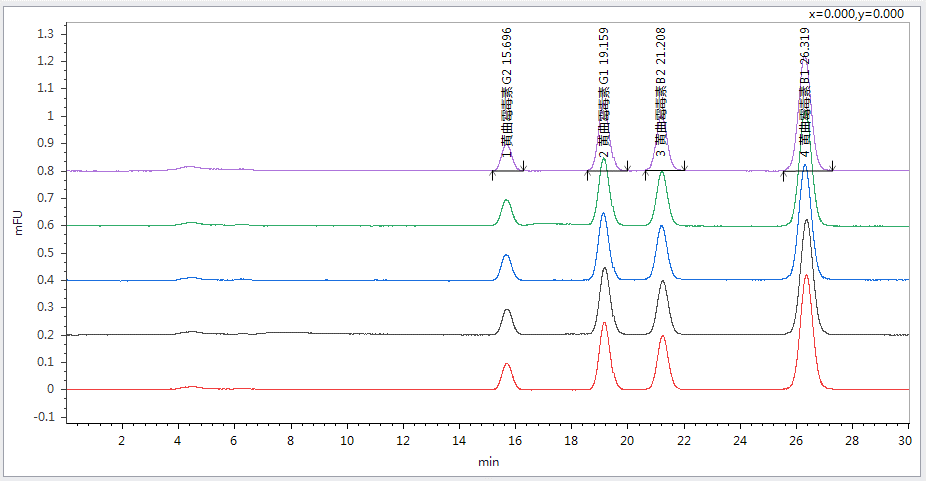This screenshot has width=926, height=481.
Task: Click the mFU y-axis label
Action: (16, 221)
